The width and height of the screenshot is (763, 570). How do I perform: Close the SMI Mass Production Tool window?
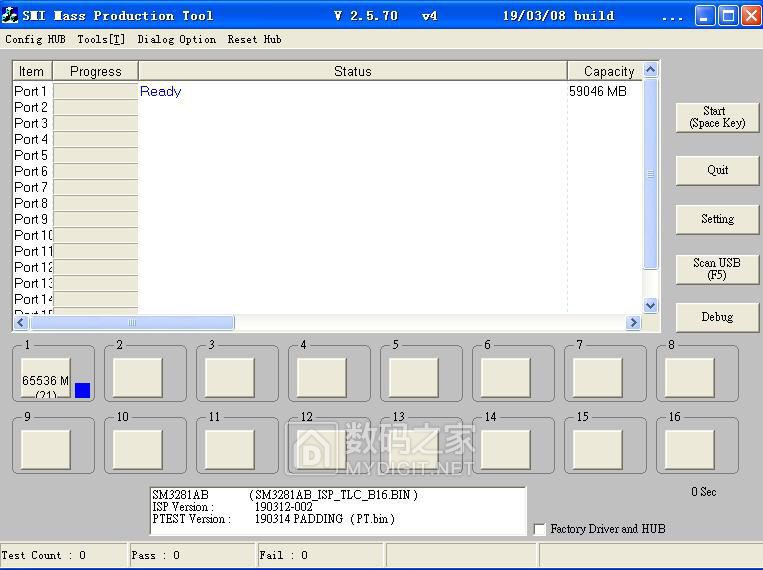751,16
